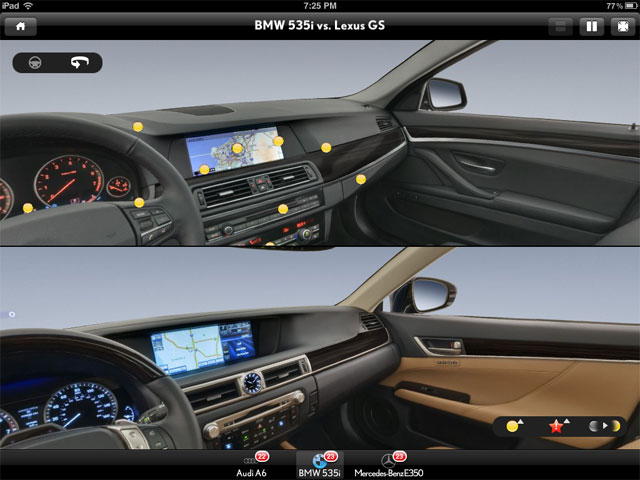Expand the red star highlights option
The image size is (640, 480).
click(x=557, y=425)
